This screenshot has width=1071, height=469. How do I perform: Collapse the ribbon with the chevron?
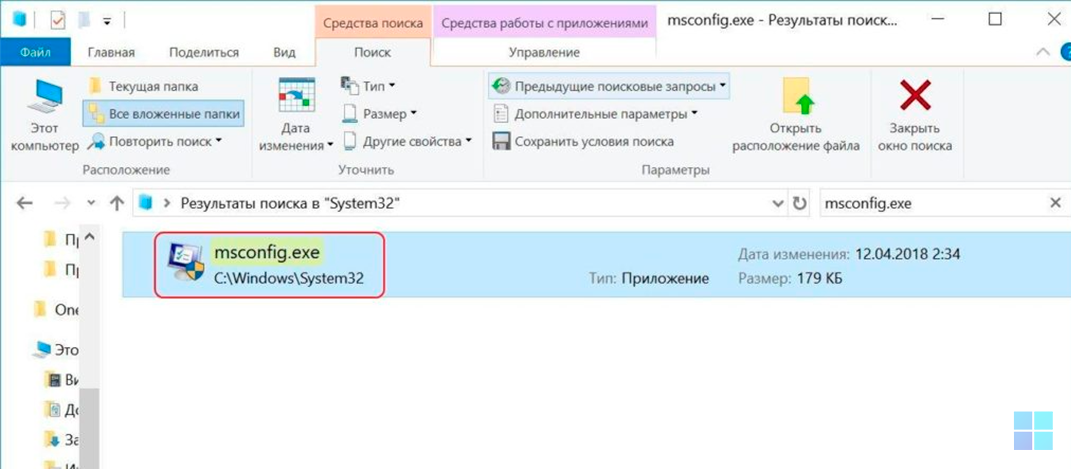1042,52
